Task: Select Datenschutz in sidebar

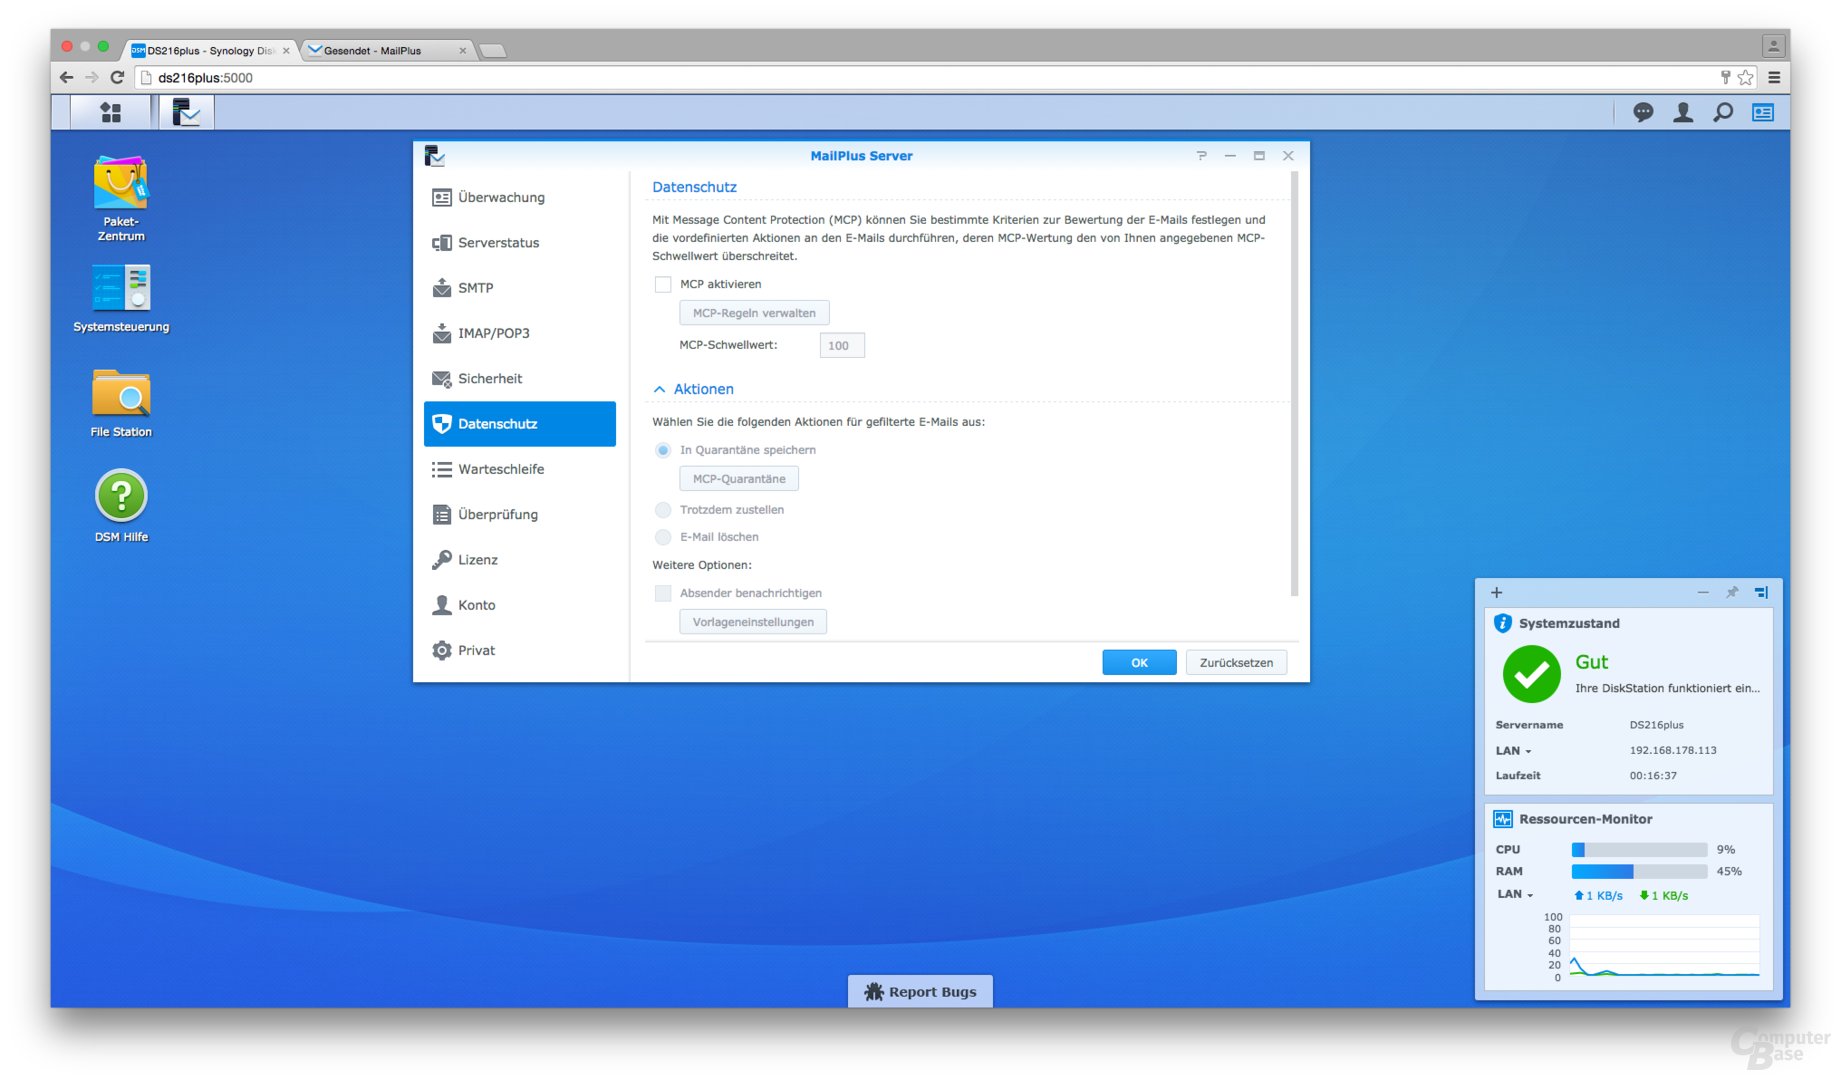Action: 520,424
